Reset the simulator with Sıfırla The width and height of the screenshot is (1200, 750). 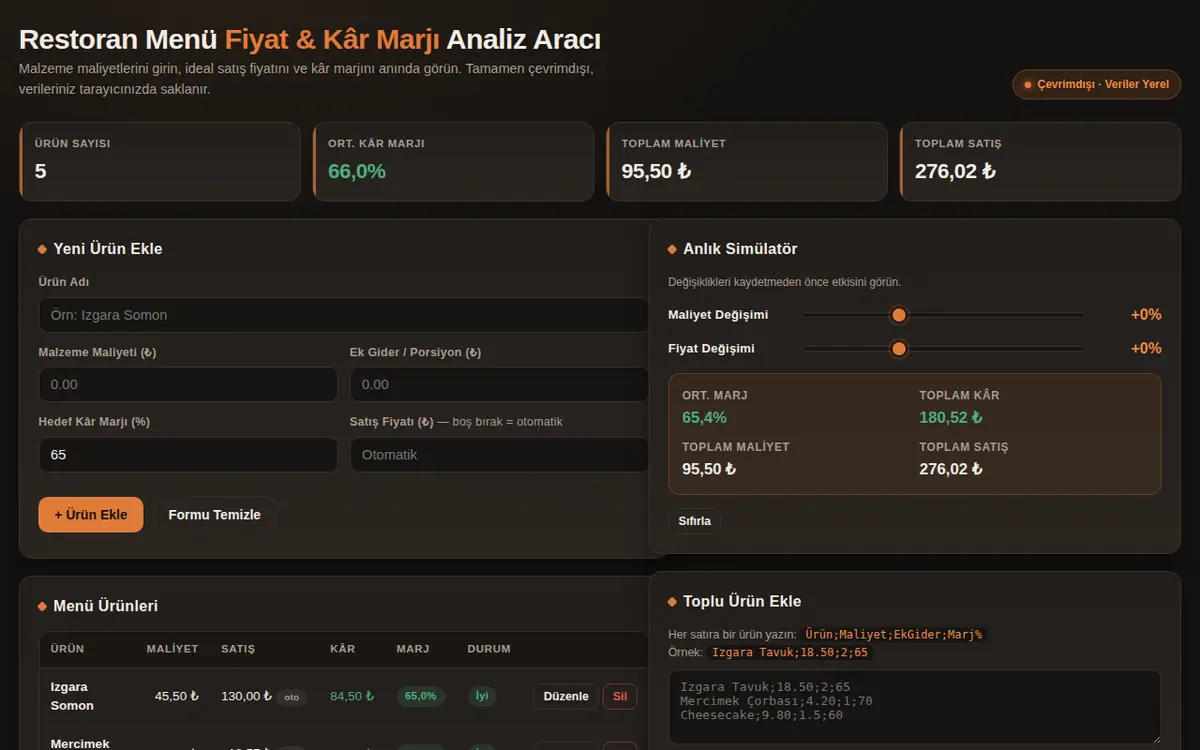pos(694,521)
